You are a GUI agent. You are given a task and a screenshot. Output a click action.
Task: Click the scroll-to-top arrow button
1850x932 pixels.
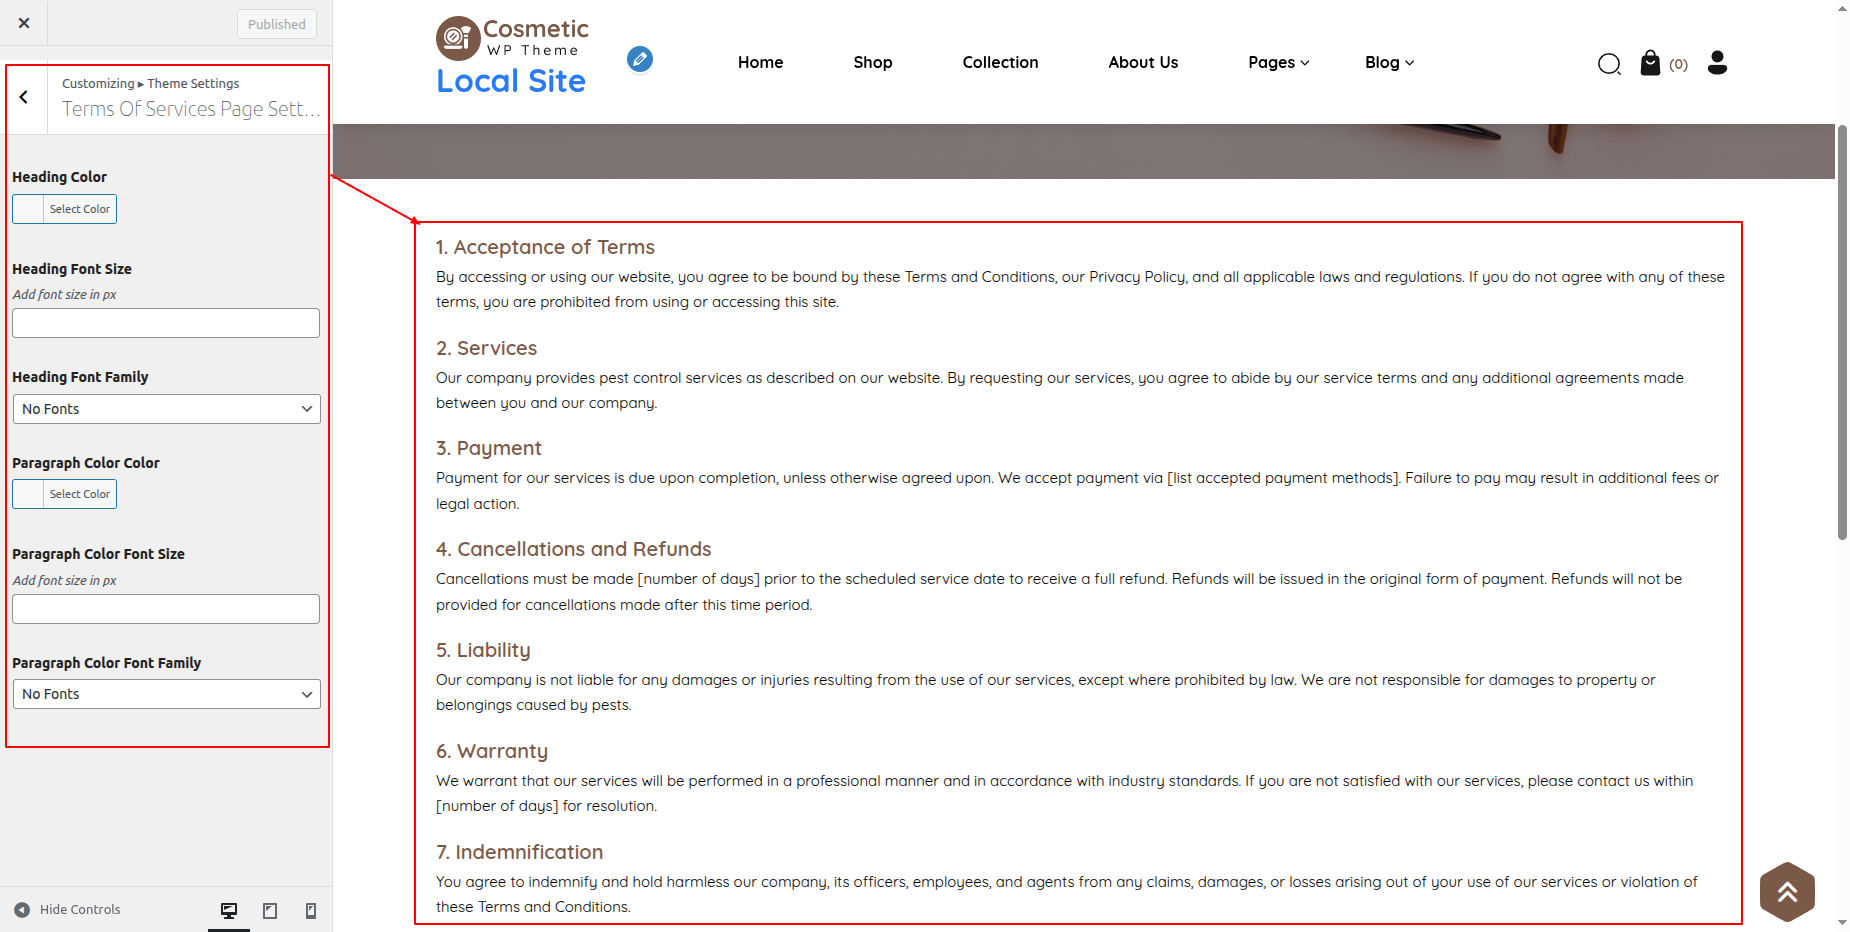click(x=1787, y=892)
